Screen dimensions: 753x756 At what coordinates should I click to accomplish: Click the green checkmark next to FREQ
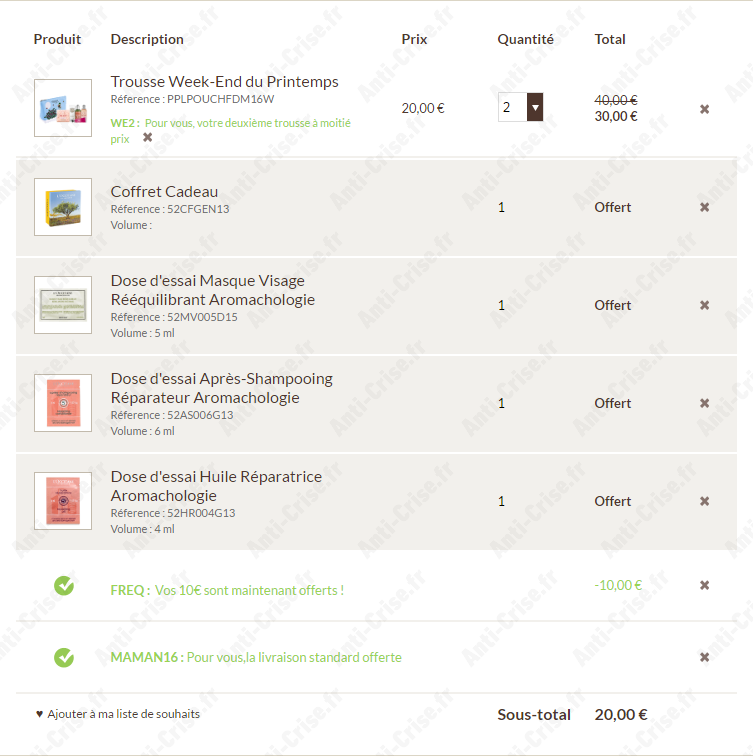coord(64,586)
